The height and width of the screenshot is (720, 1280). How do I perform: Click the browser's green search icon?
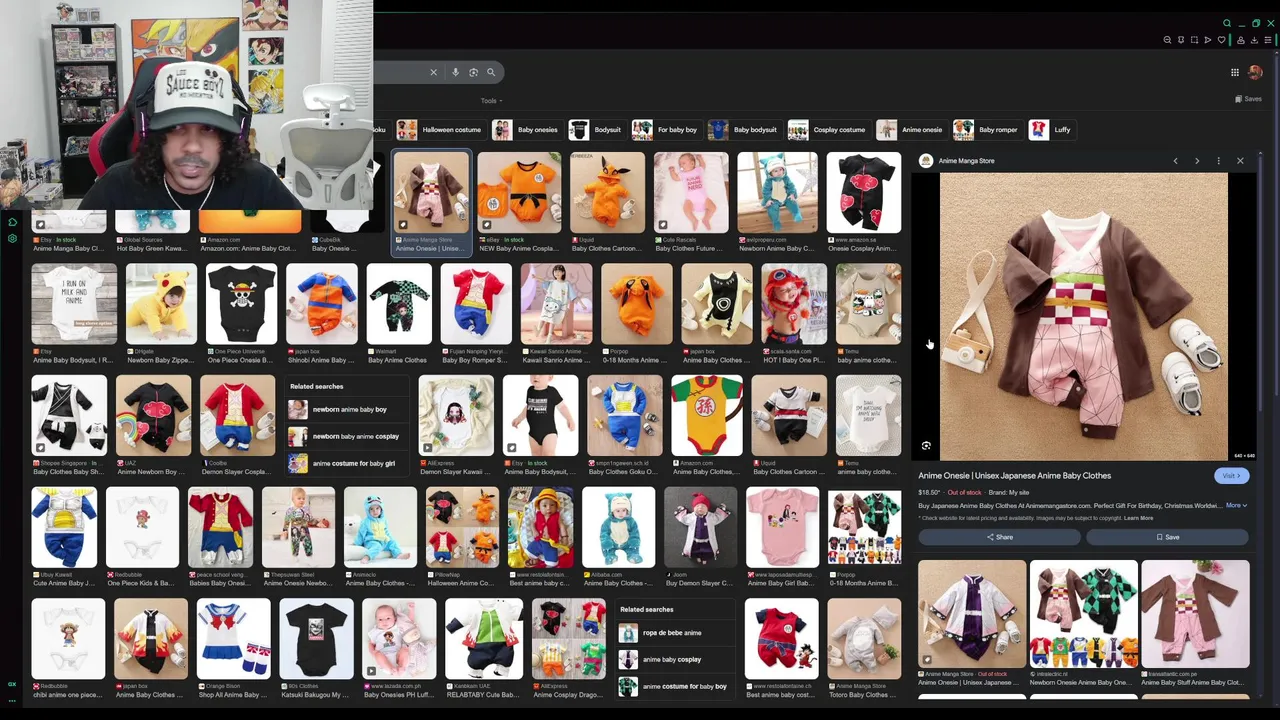1227,23
